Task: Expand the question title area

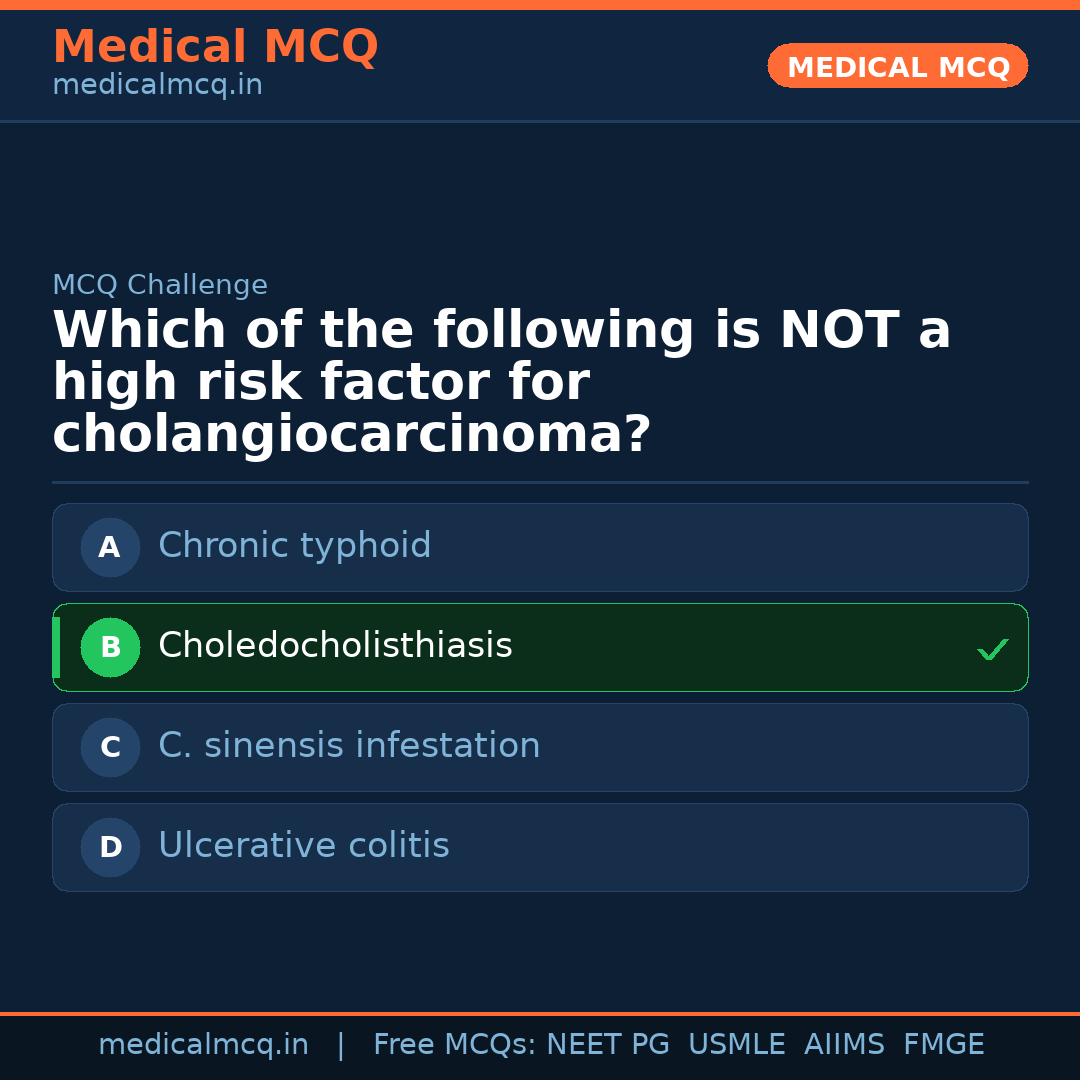Action: click(500, 380)
